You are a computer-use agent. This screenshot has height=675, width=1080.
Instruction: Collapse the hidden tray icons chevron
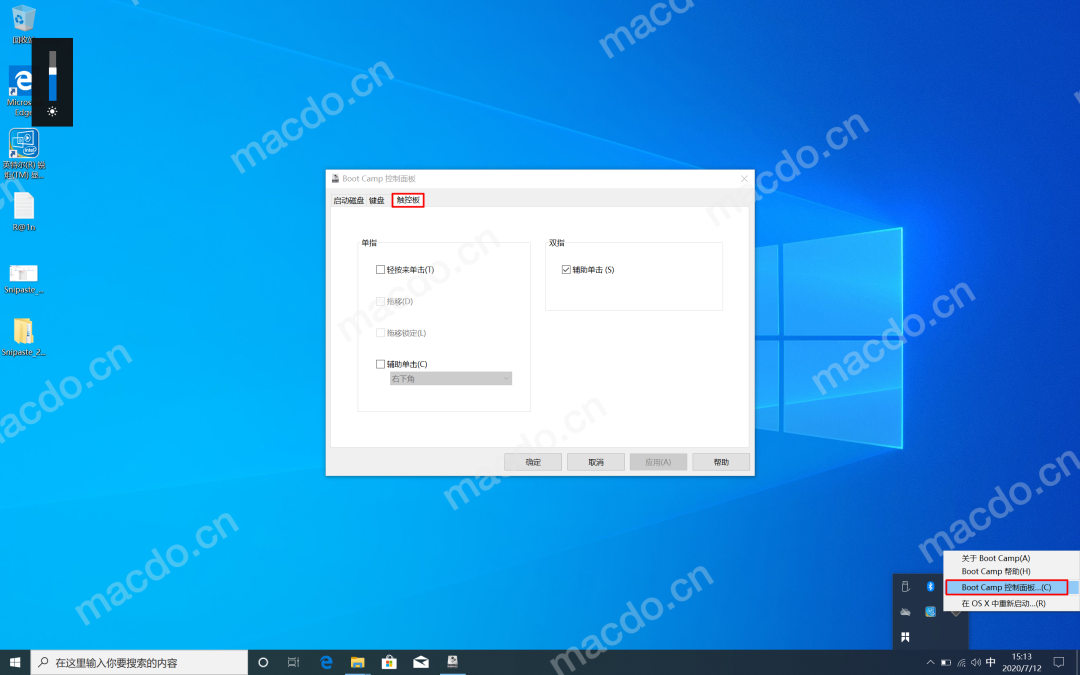click(930, 662)
